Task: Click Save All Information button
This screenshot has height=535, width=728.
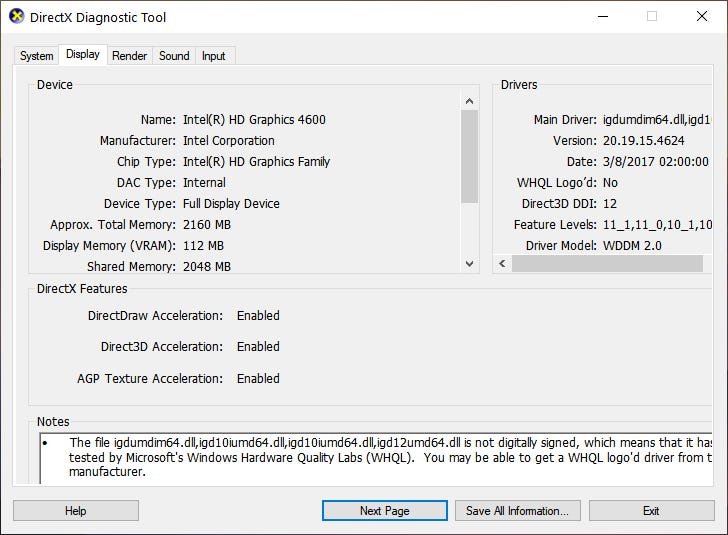Action: coord(517,511)
